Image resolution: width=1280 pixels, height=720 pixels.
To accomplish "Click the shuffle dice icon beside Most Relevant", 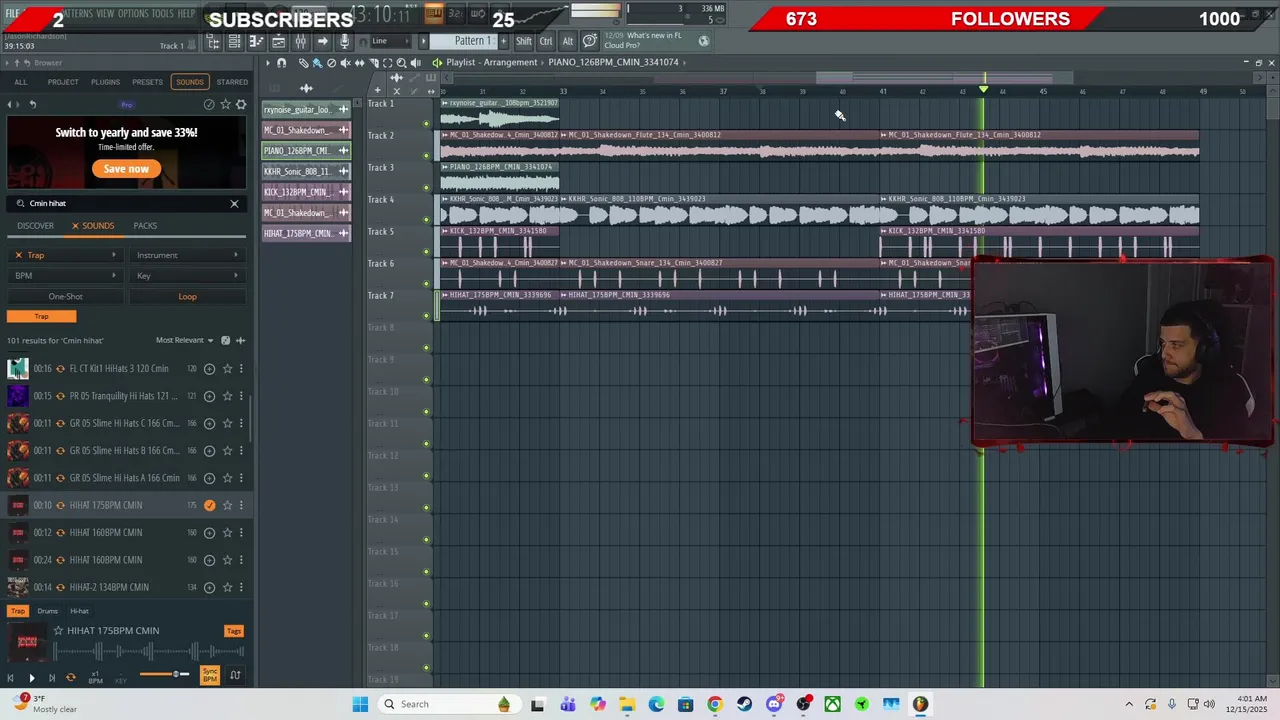I will [225, 340].
